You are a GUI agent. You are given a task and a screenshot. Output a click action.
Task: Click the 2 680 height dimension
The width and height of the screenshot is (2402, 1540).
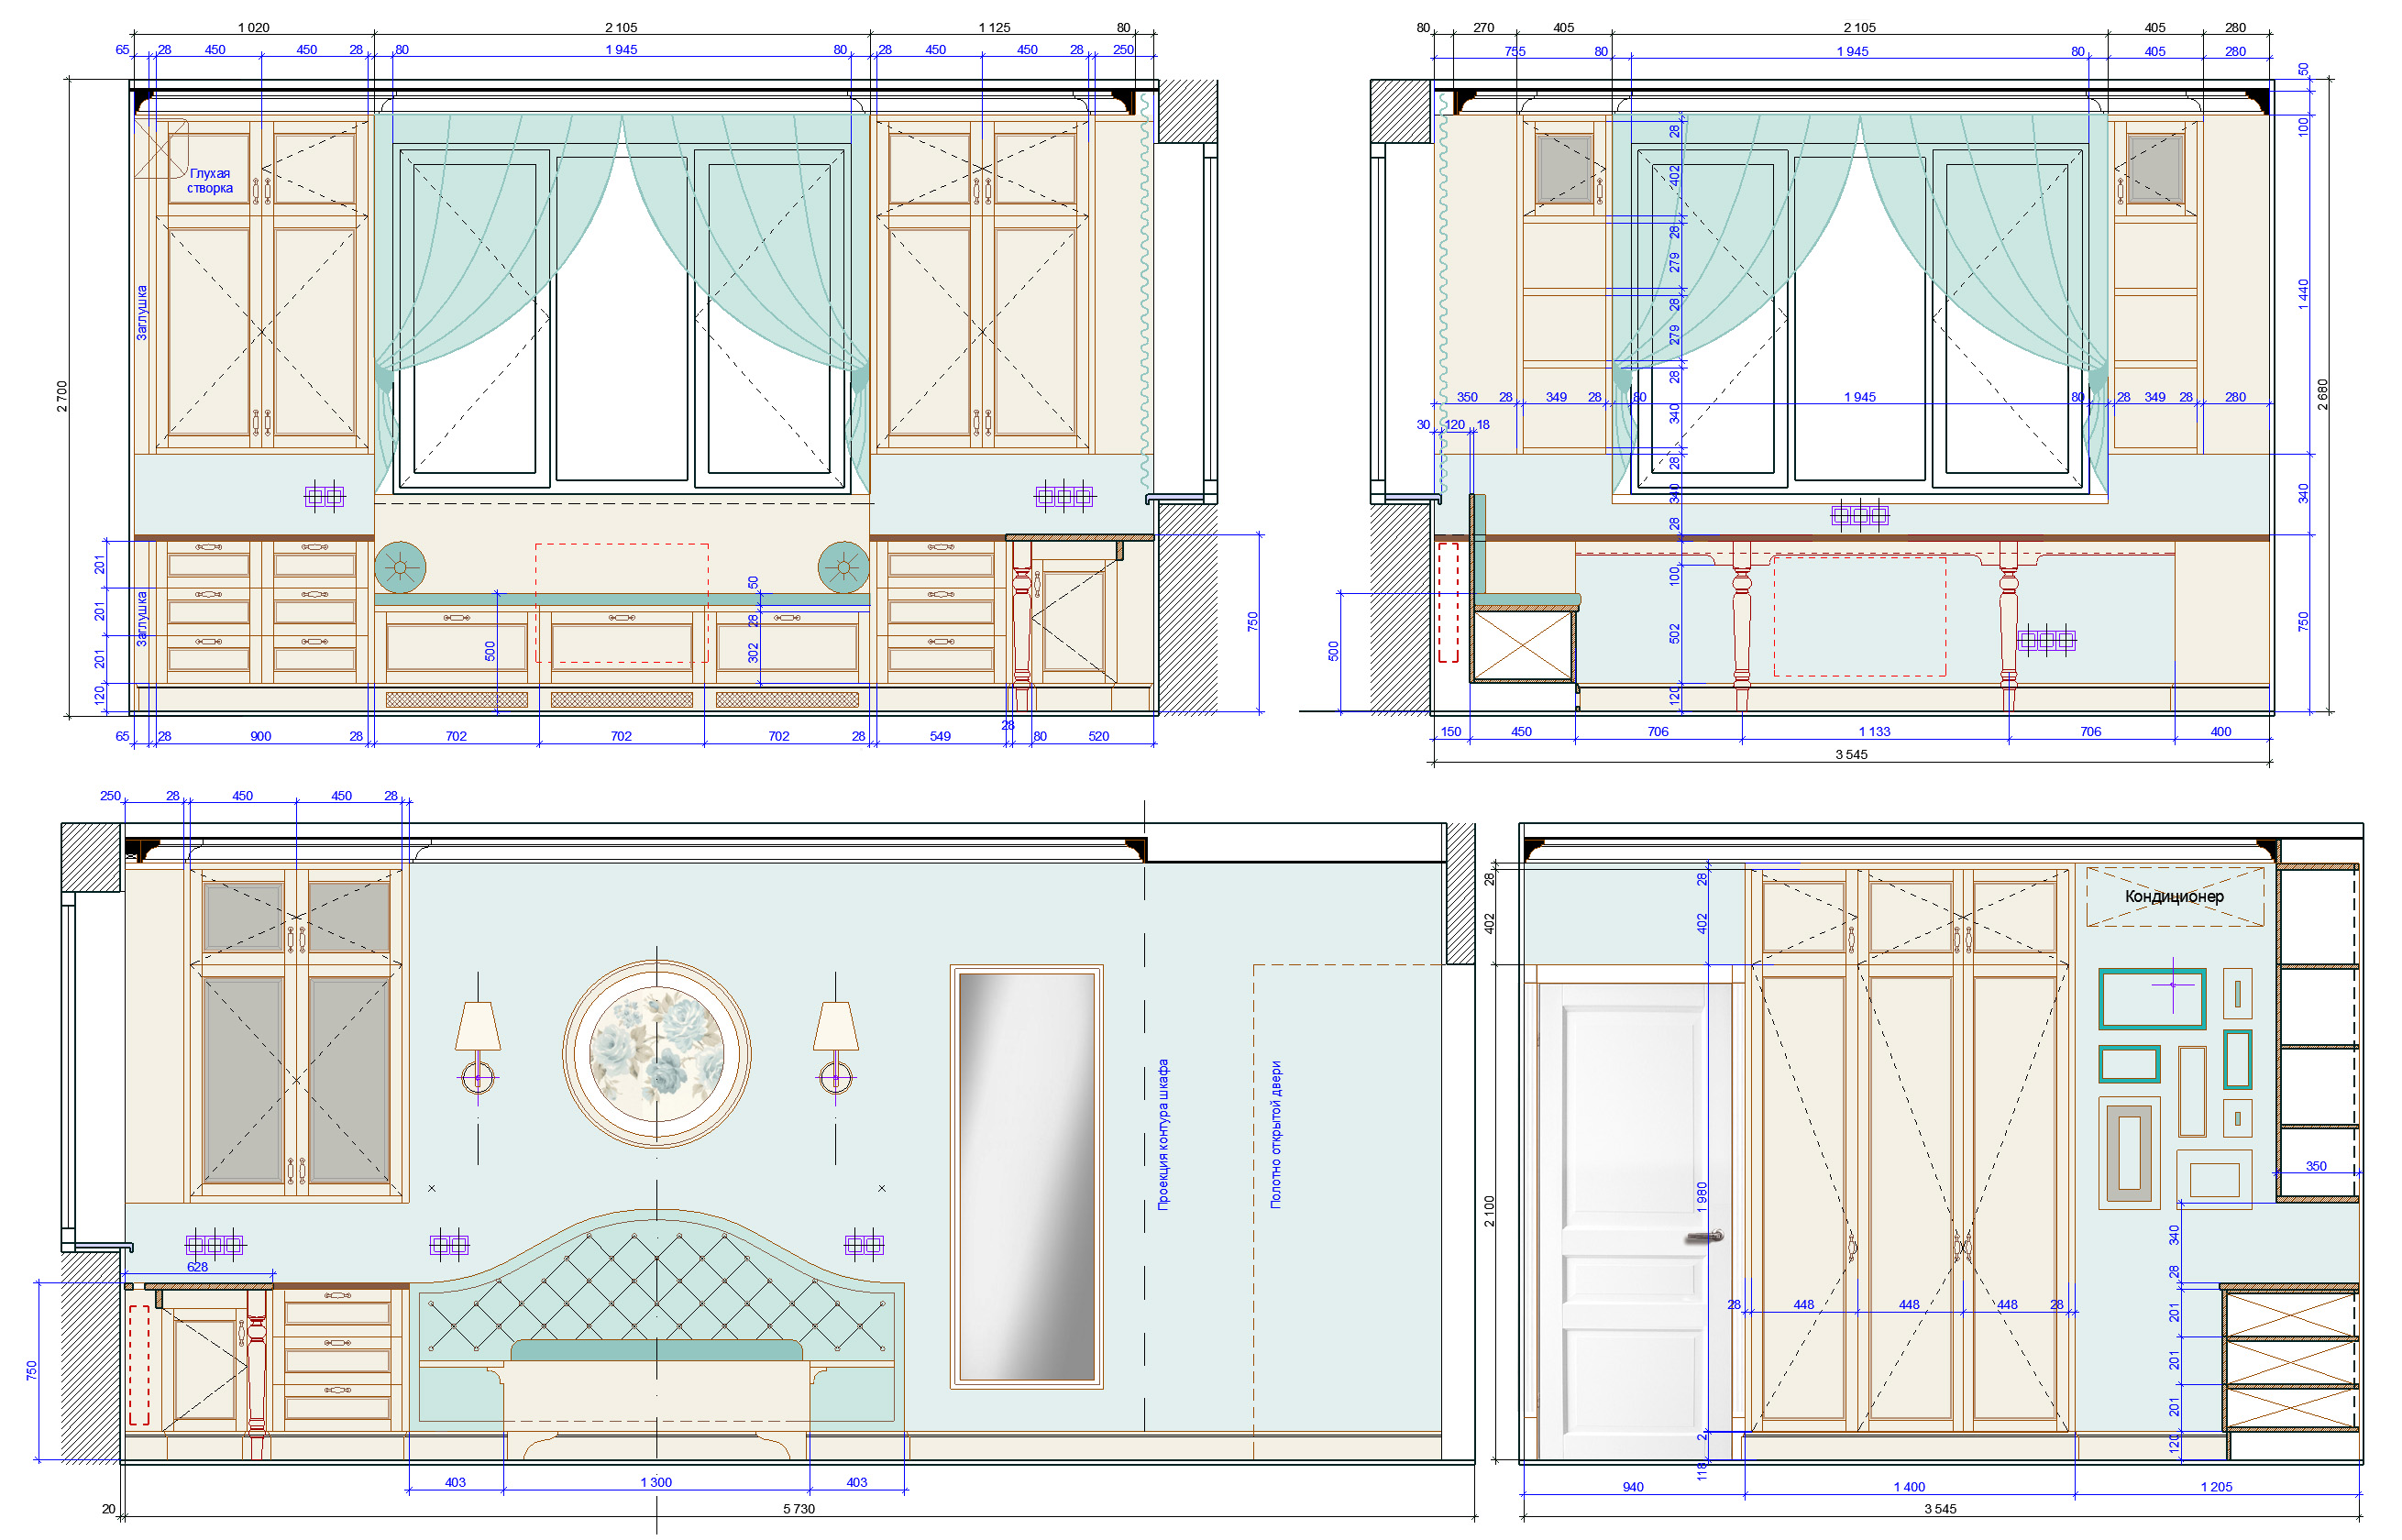tap(2323, 394)
